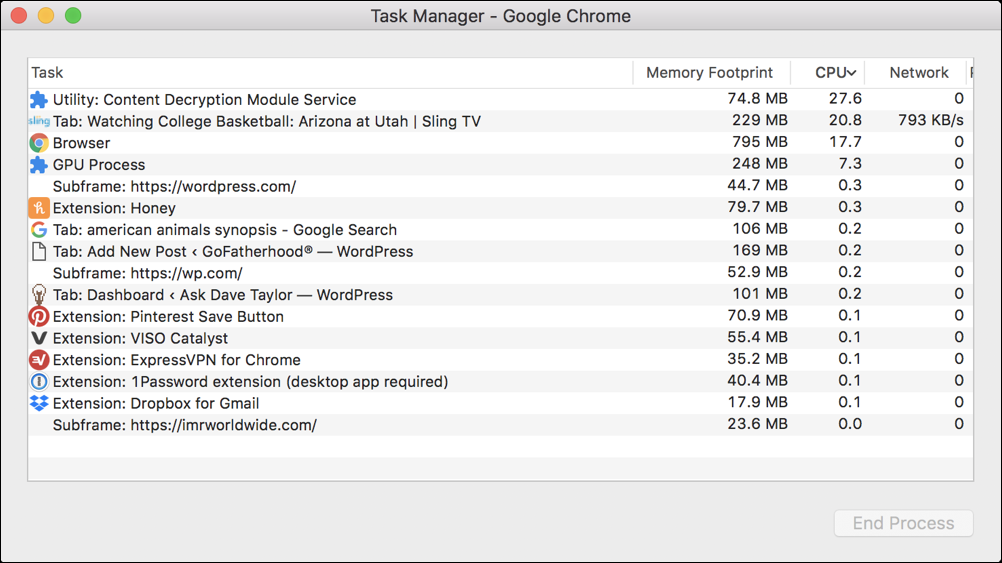The image size is (1002, 563).
Task: Maximize the Task Manager window
Action: point(73,15)
